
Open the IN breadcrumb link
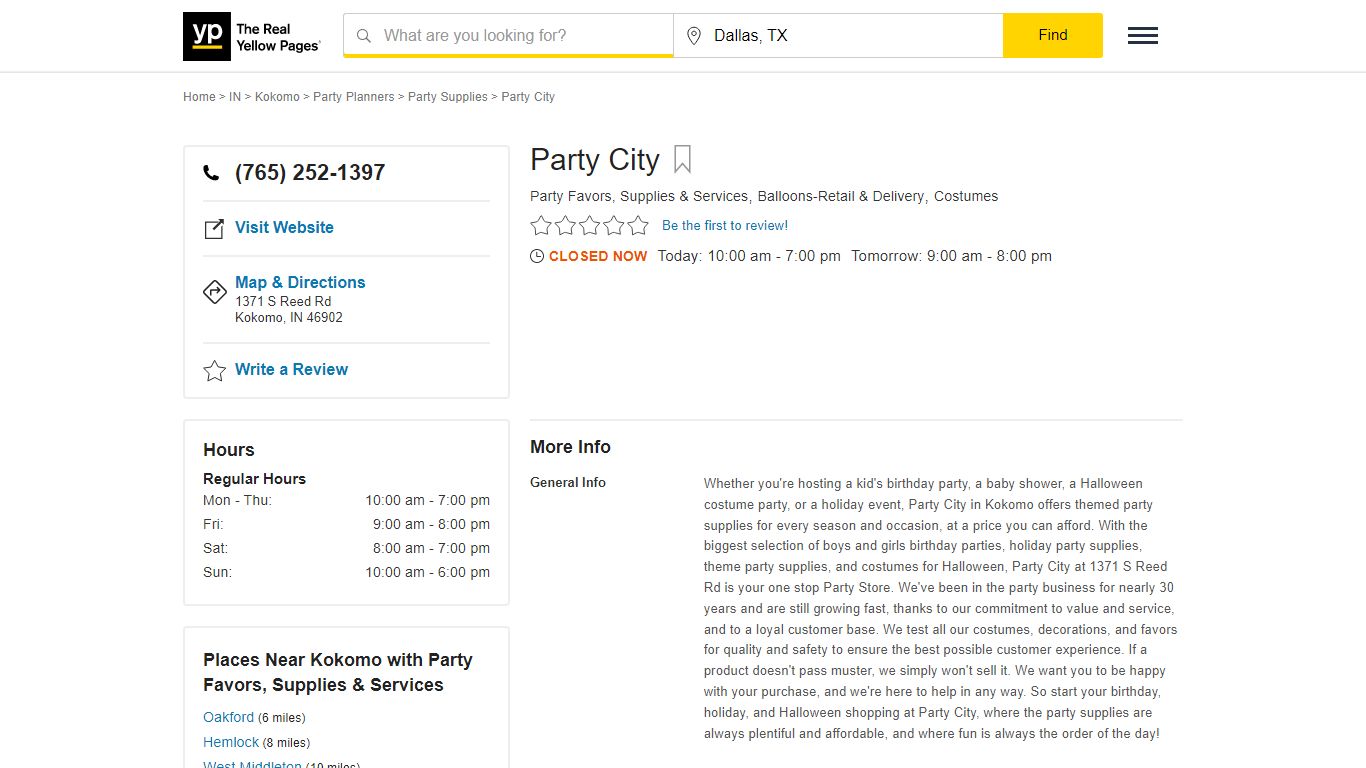click(x=235, y=97)
